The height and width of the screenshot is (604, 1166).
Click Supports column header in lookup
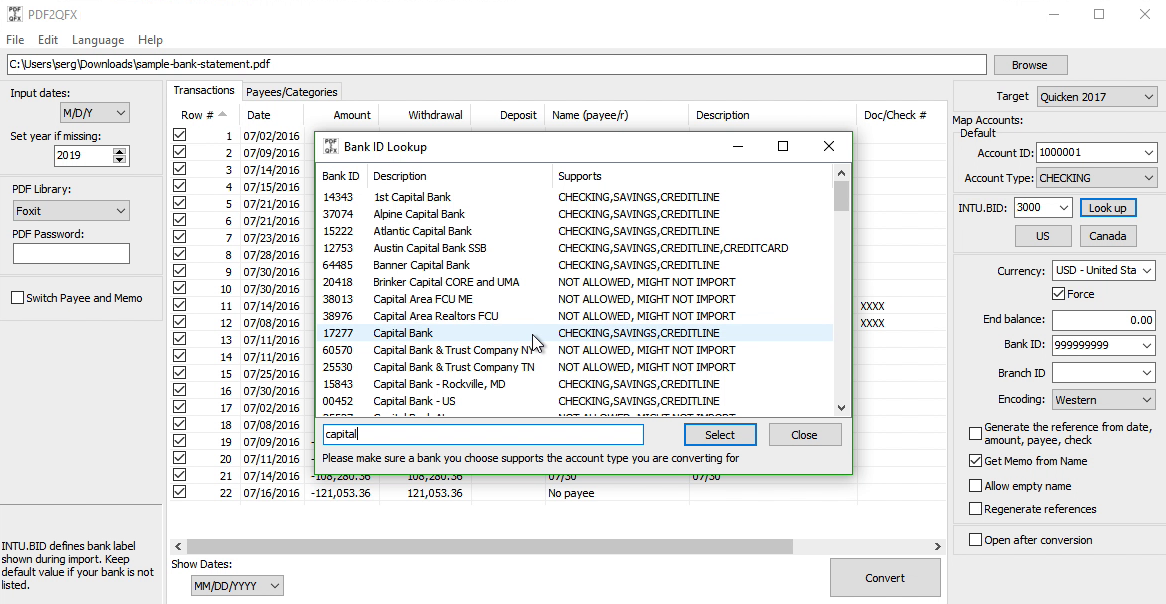[693, 176]
